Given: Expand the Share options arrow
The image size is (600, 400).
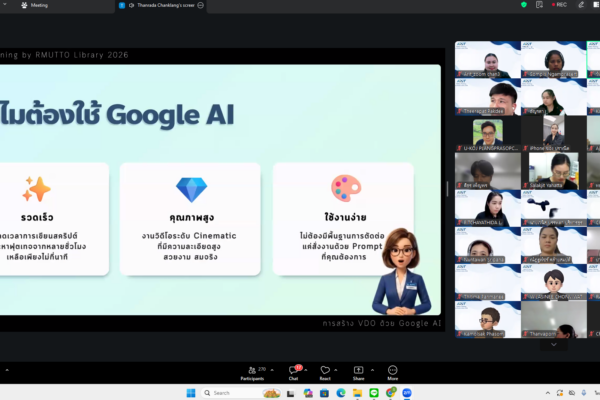Looking at the screenshot, I should (x=372, y=370).
